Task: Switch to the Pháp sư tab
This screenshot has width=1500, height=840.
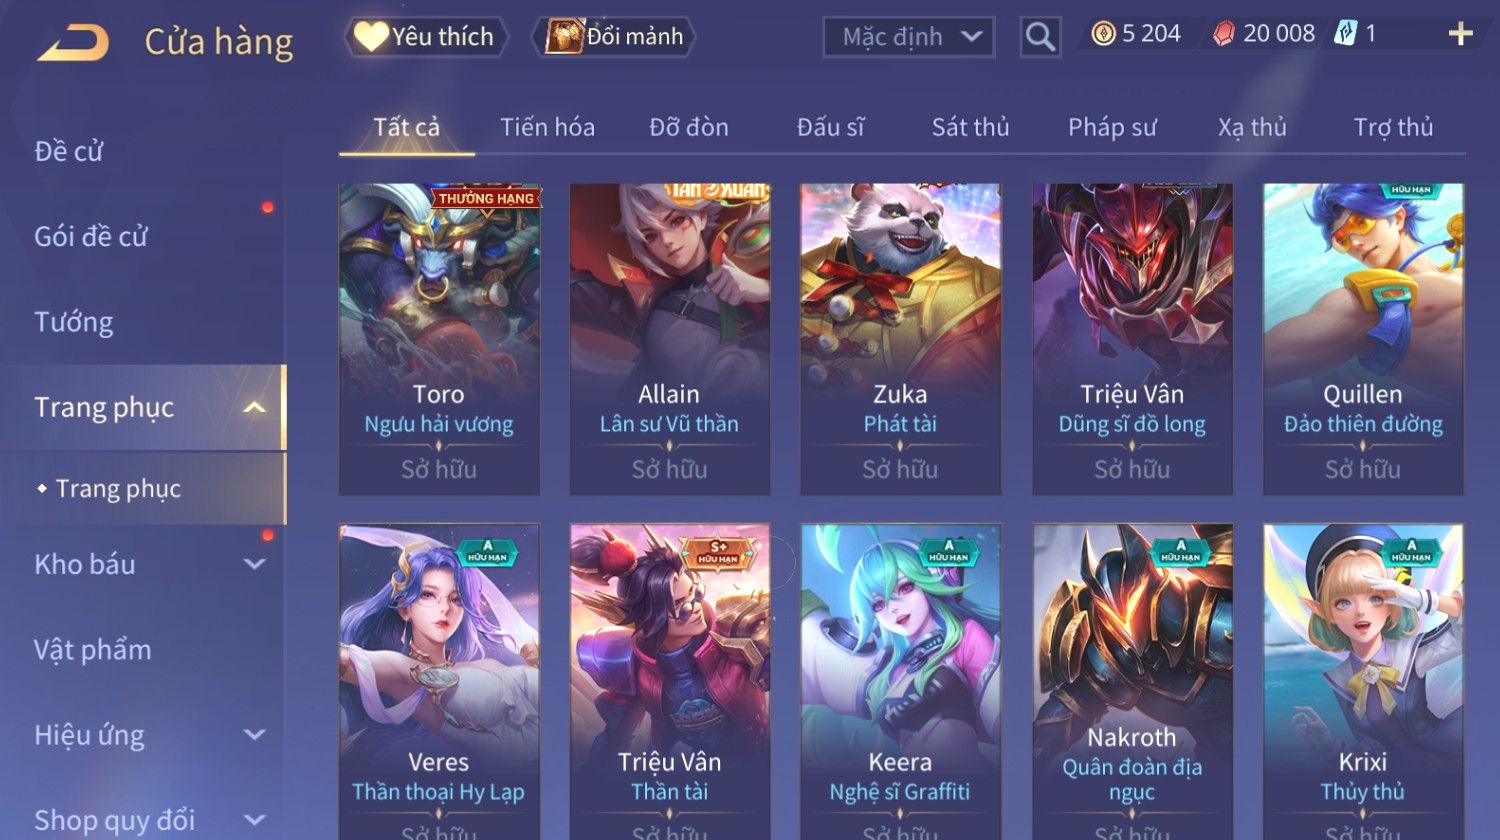Action: (x=1112, y=127)
